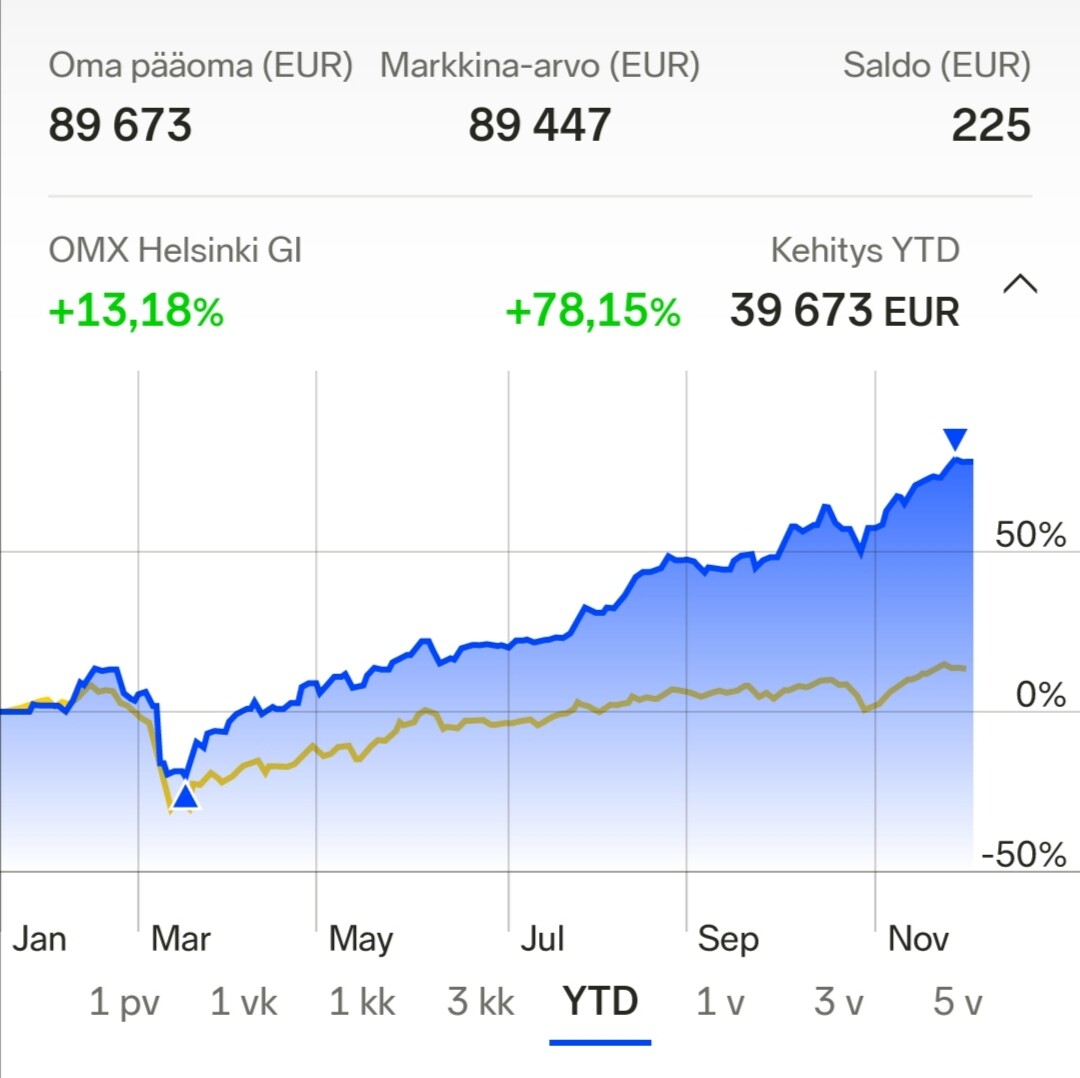The height and width of the screenshot is (1078, 1080).
Task: Collapse the chart with the chevron arrow
Action: 1019,285
